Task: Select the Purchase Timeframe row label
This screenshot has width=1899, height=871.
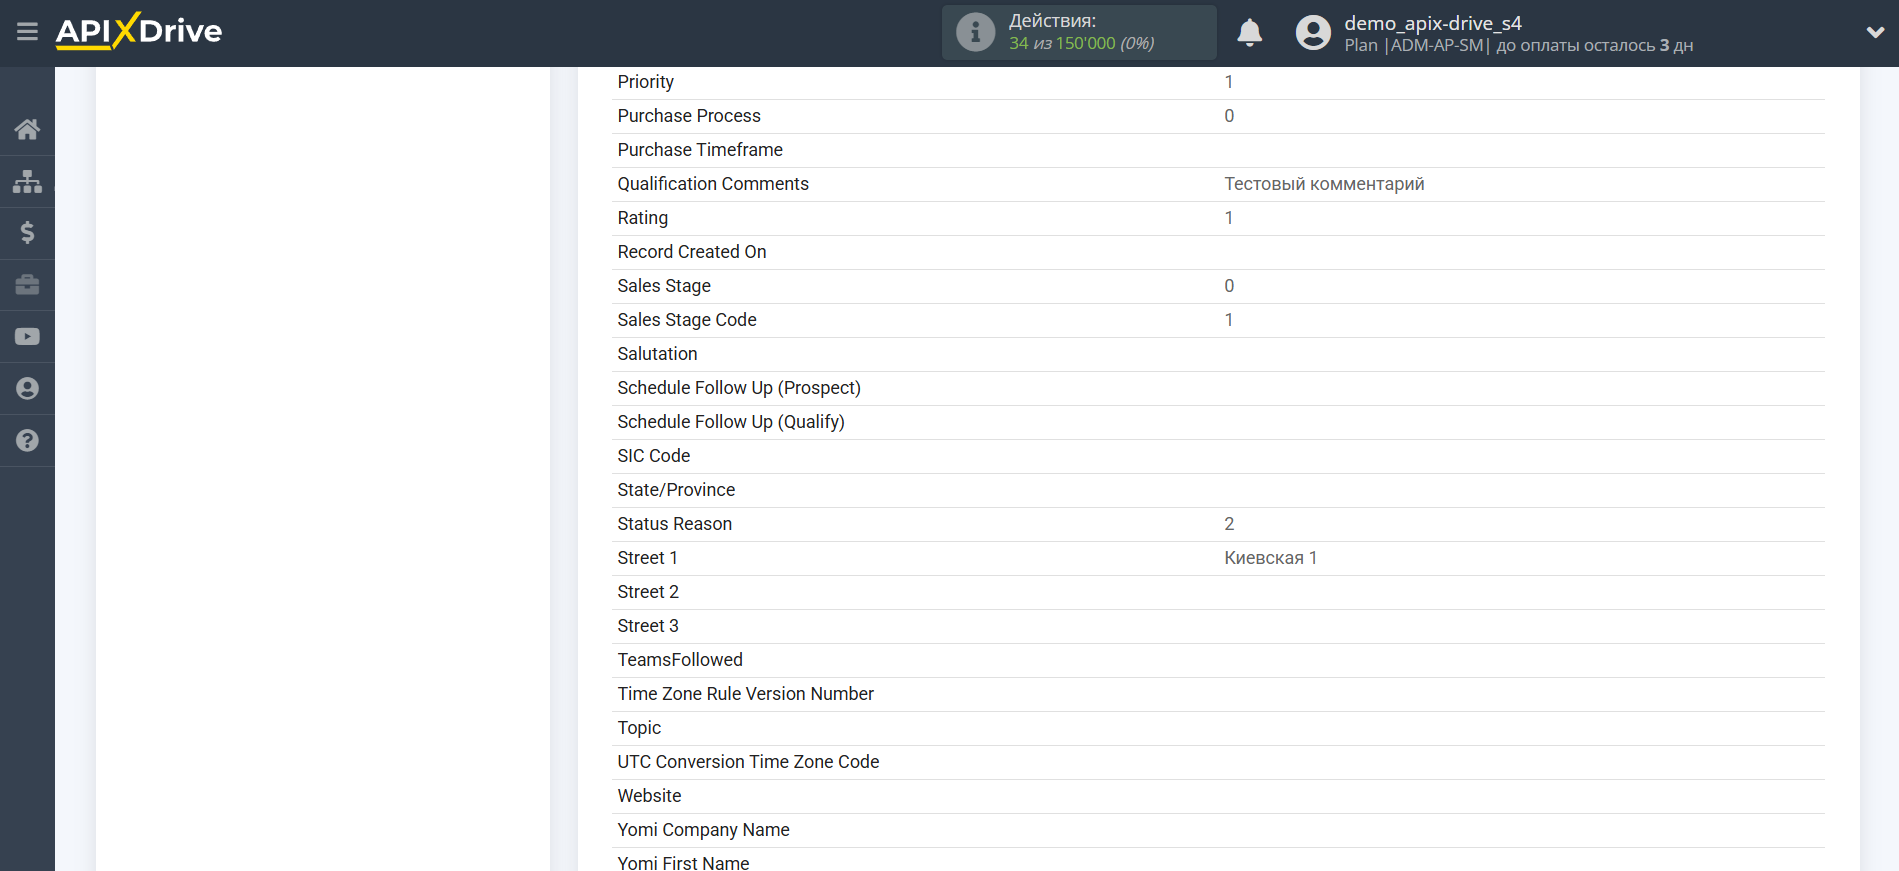Action: 699,150
